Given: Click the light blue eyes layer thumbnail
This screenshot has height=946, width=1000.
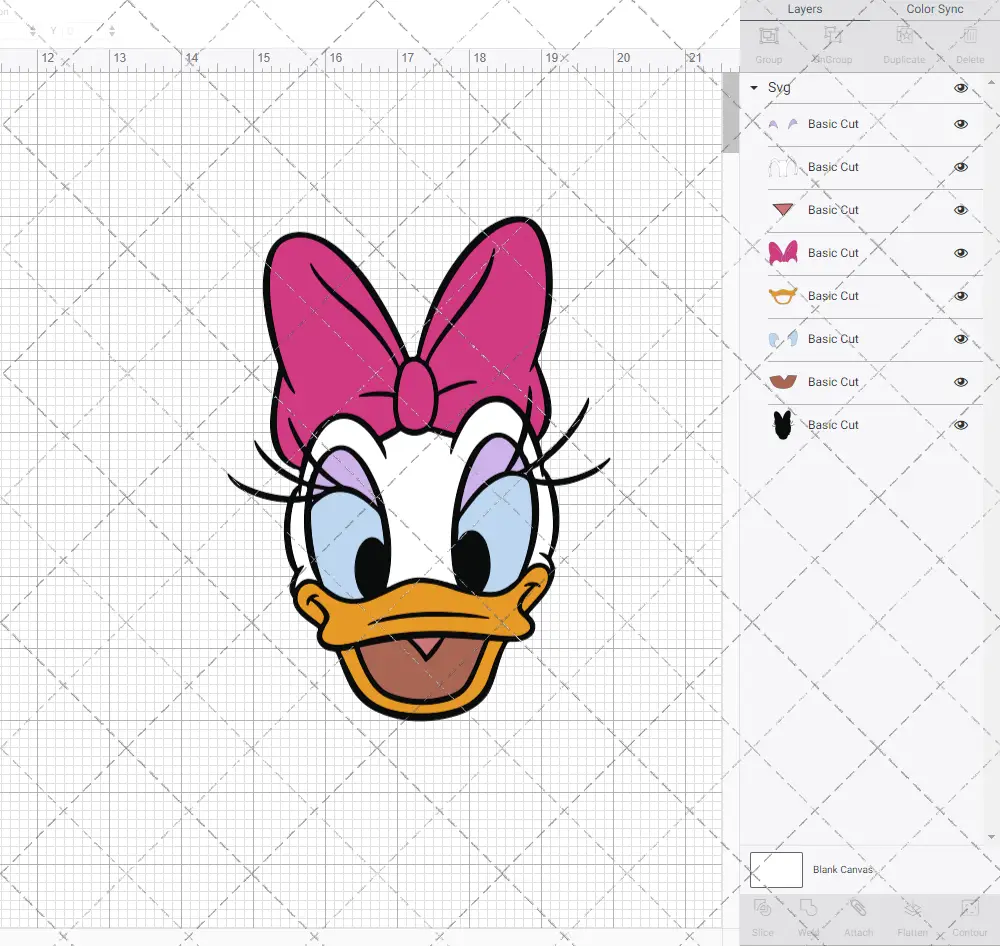Looking at the screenshot, I should click(x=783, y=339).
